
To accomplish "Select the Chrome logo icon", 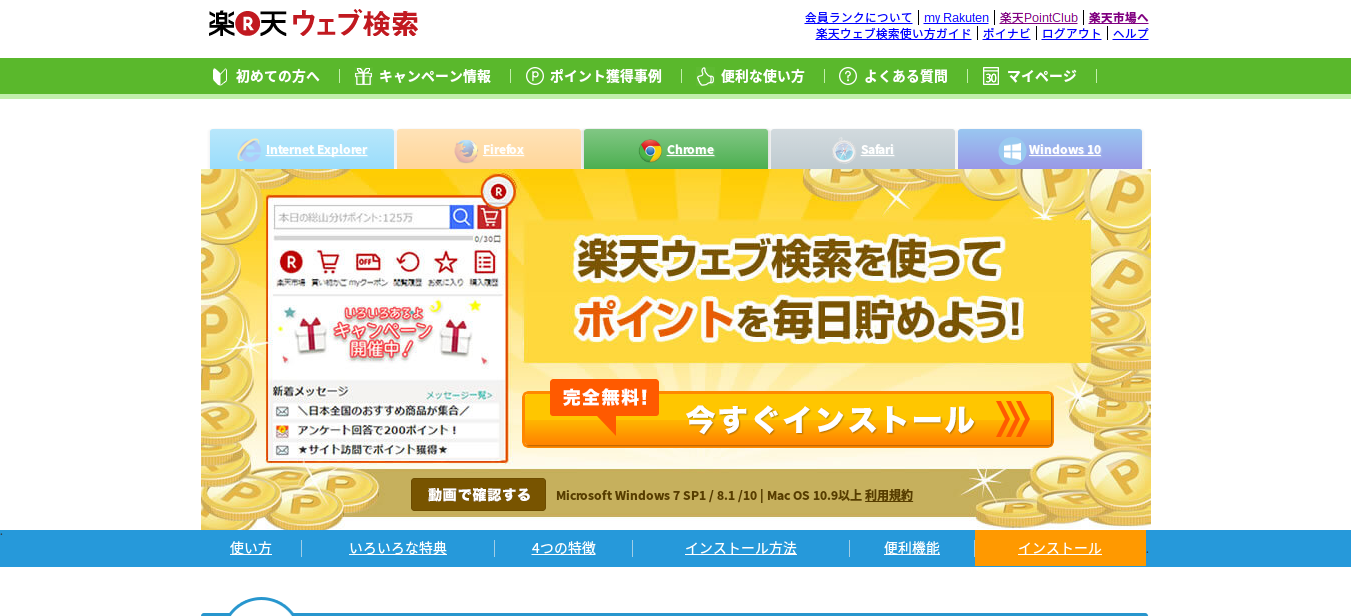I will pos(650,150).
